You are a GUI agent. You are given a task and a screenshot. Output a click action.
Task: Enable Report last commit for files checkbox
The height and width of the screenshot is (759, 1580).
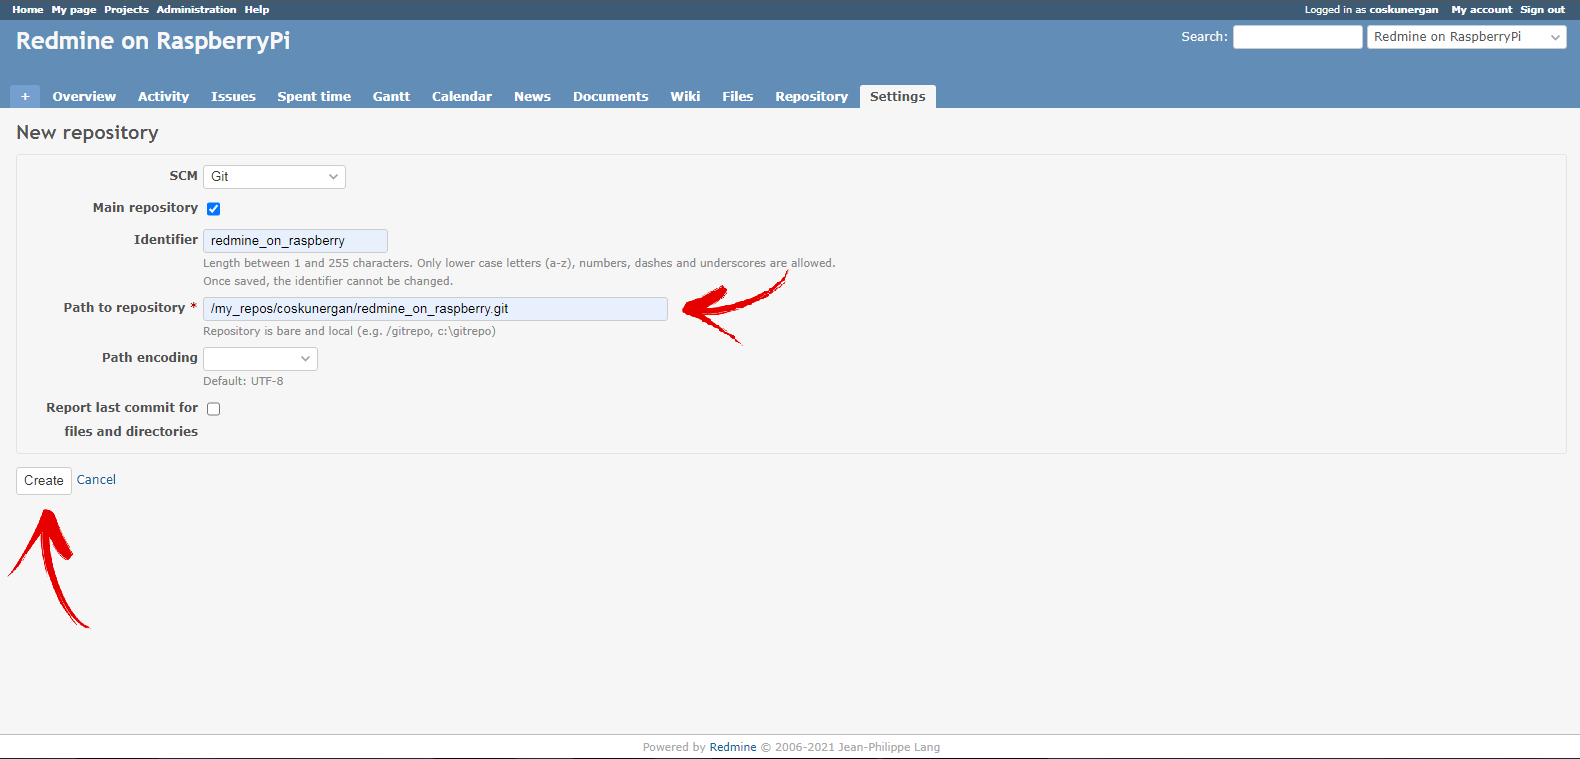(213, 409)
